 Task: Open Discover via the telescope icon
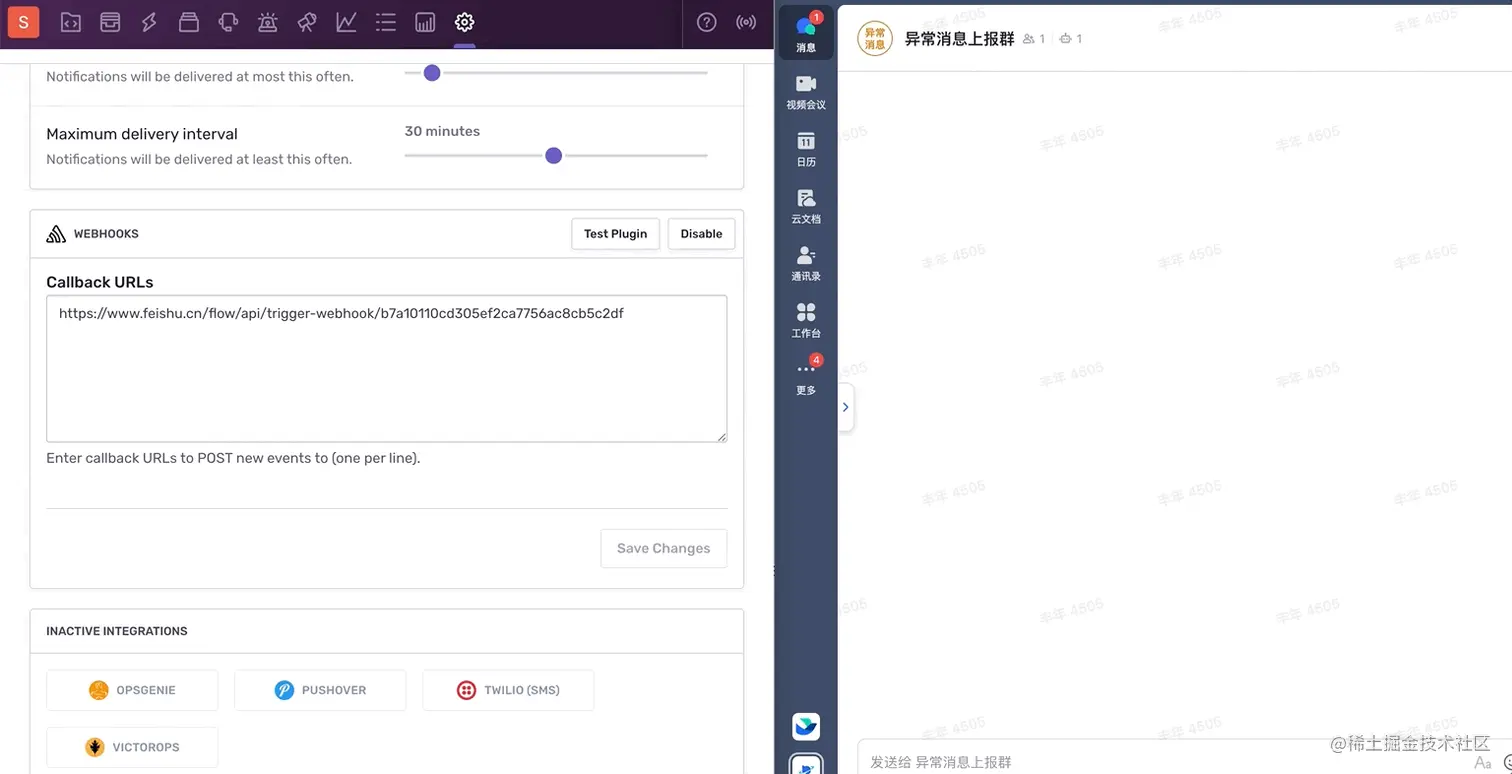[x=307, y=22]
